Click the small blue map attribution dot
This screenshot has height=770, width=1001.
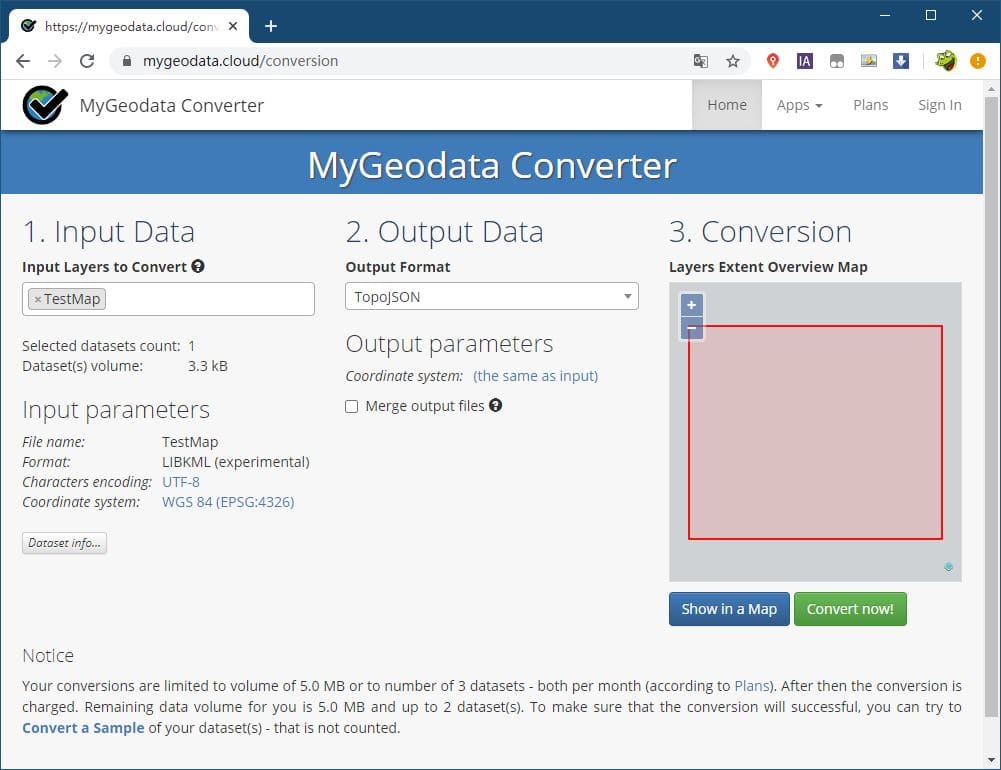coord(948,566)
